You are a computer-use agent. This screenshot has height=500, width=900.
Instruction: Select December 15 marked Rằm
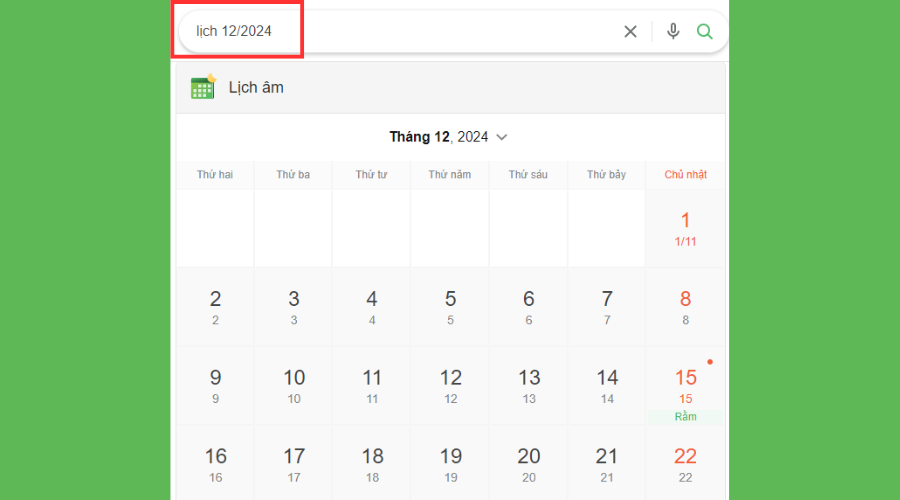(685, 386)
